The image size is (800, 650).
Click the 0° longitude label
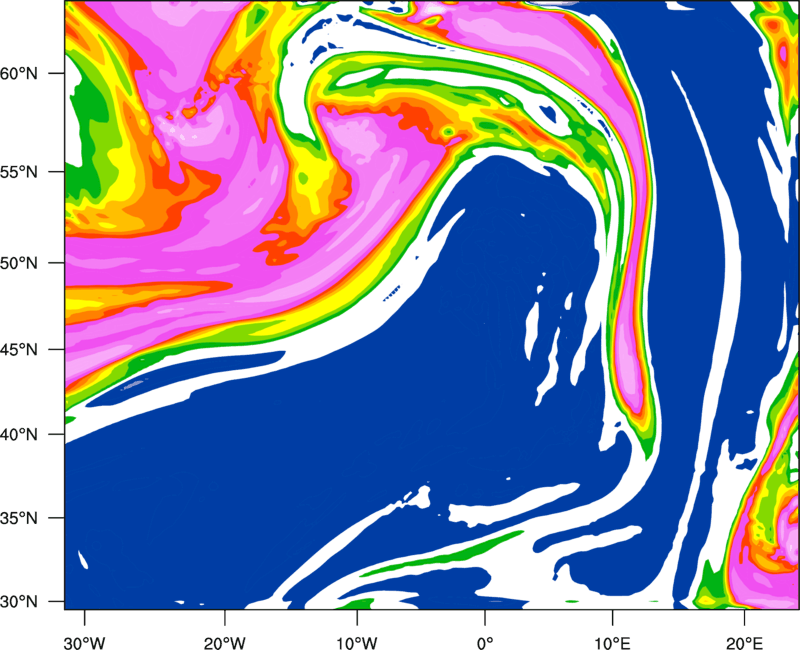coord(485,643)
